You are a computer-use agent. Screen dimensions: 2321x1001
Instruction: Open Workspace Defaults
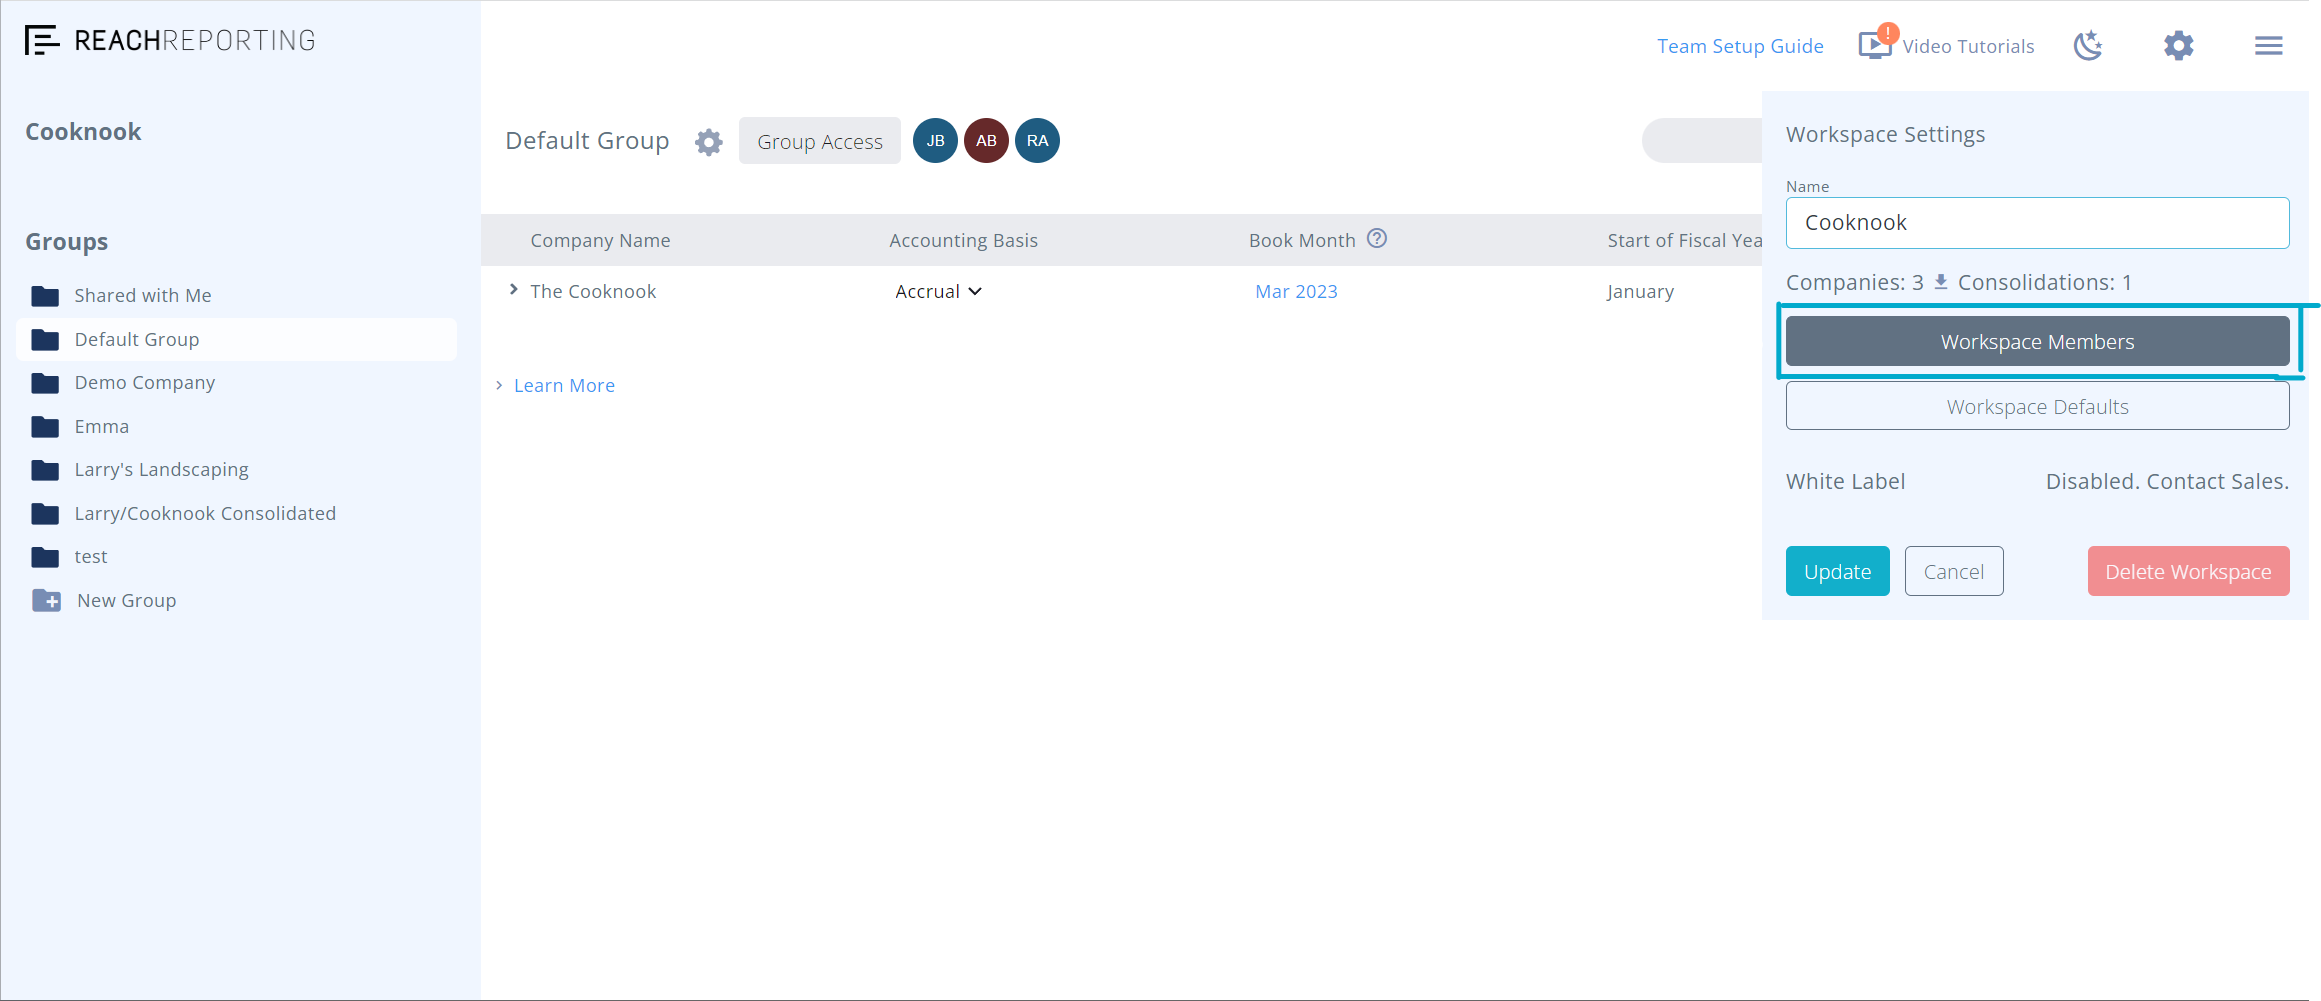click(2037, 406)
